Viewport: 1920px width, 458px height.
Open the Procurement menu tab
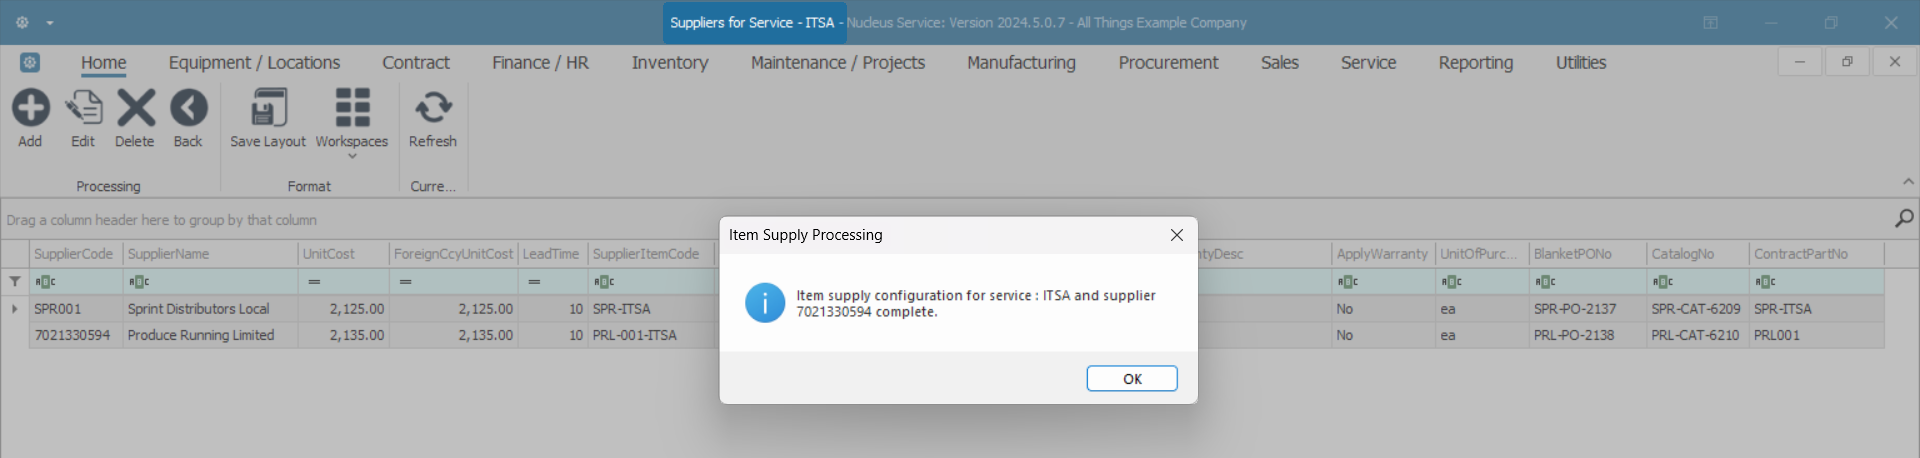(1168, 63)
